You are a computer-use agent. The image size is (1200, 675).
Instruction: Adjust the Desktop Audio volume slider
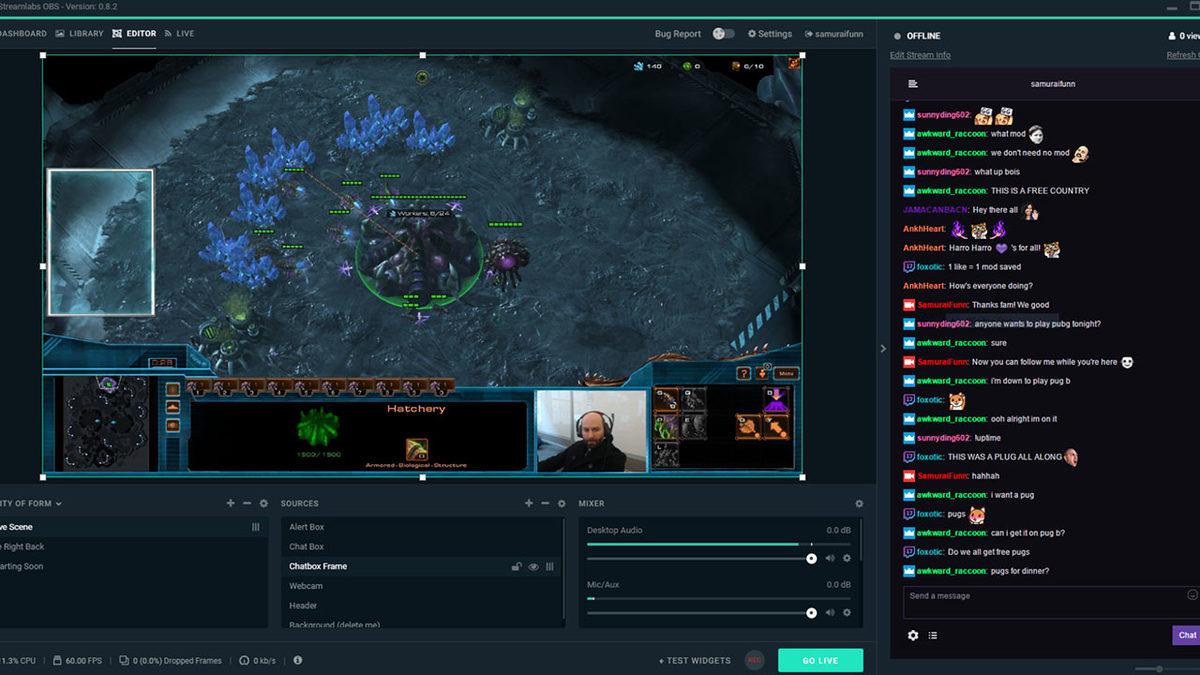click(x=810, y=558)
